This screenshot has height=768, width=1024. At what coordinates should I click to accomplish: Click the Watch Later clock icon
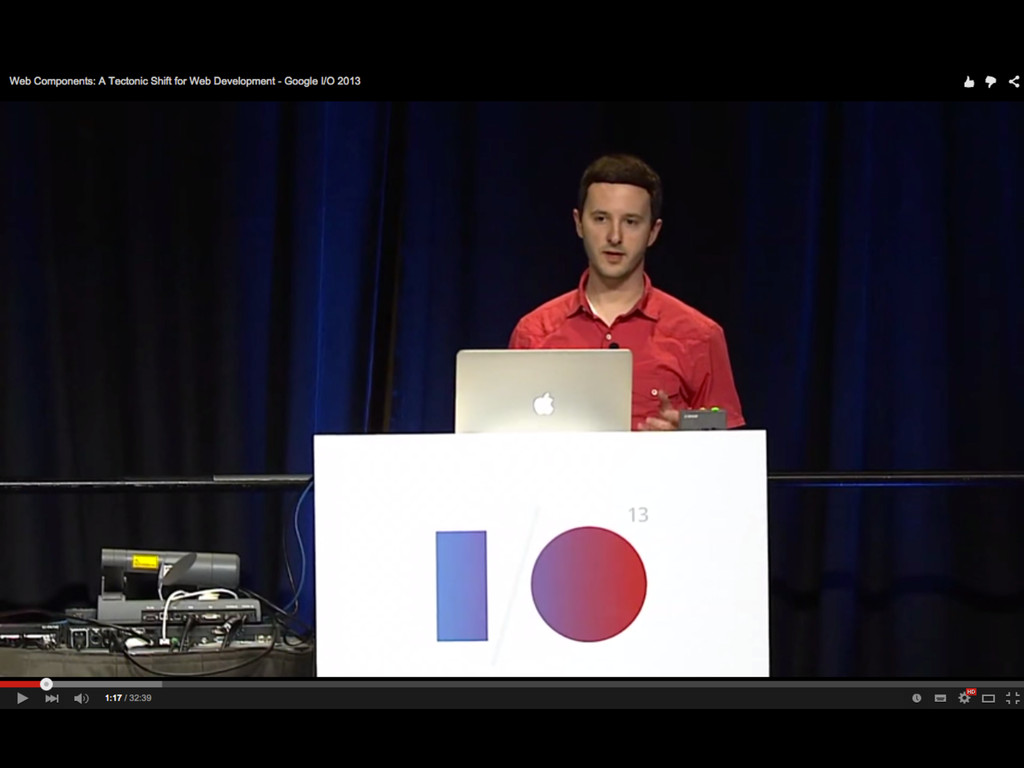pyautogui.click(x=916, y=698)
